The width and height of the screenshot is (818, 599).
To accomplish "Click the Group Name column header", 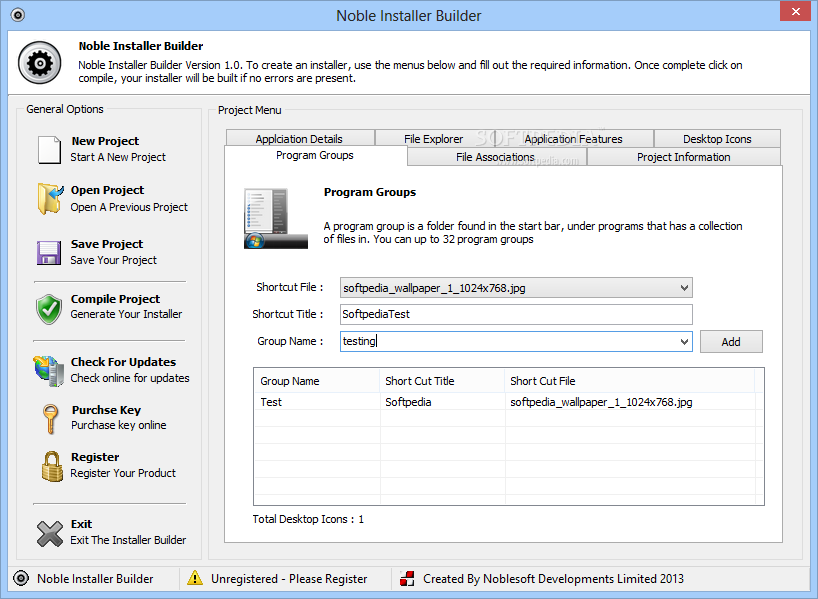I will point(317,381).
